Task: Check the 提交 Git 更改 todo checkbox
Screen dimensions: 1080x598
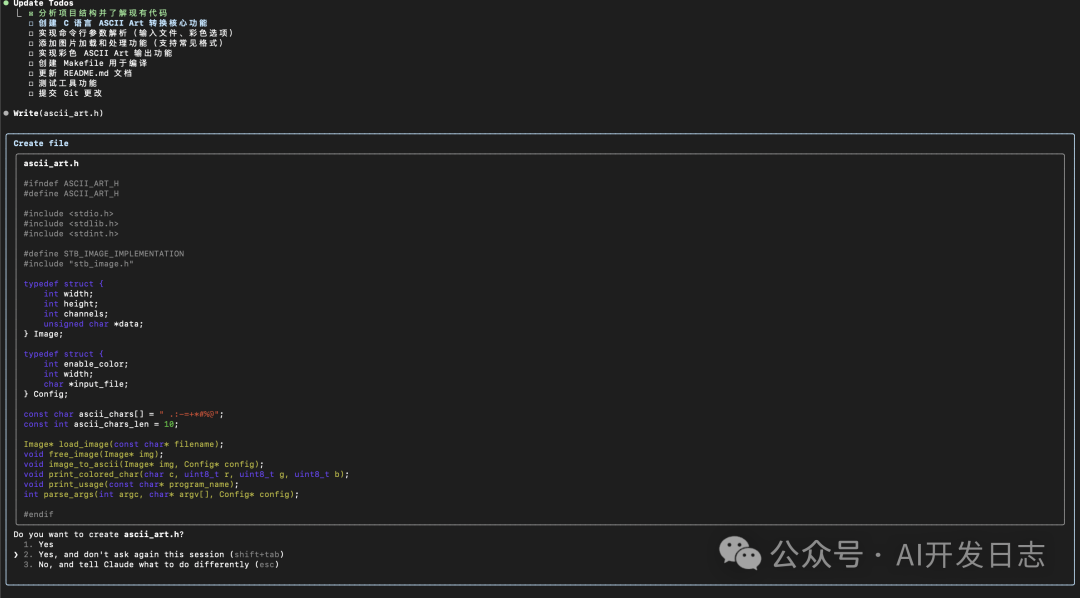Action: coord(30,92)
